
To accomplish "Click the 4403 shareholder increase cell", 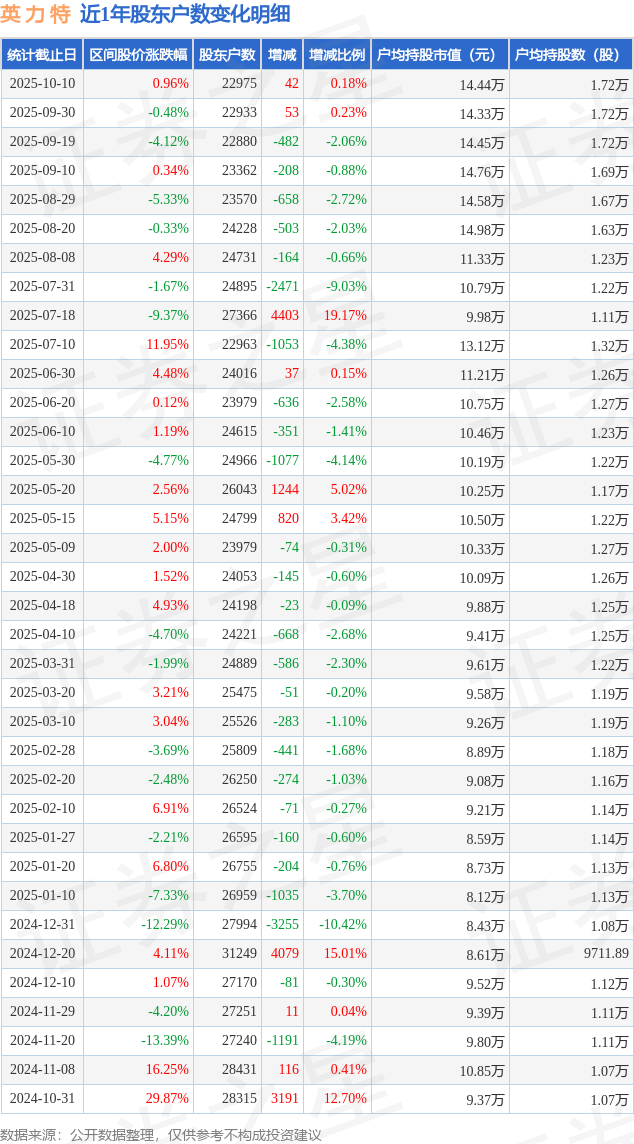I will (x=284, y=316).
